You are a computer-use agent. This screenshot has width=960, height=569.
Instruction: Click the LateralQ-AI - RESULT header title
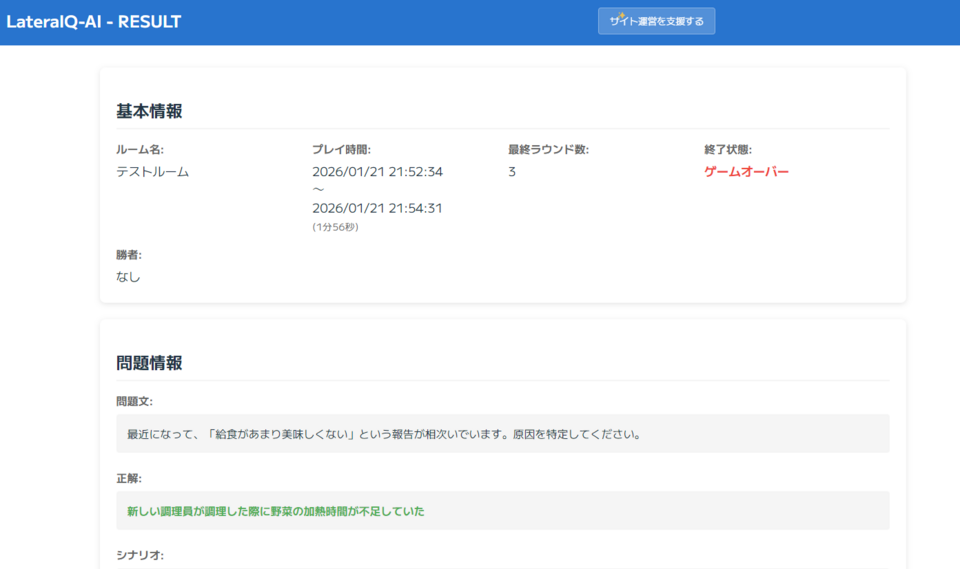click(94, 21)
